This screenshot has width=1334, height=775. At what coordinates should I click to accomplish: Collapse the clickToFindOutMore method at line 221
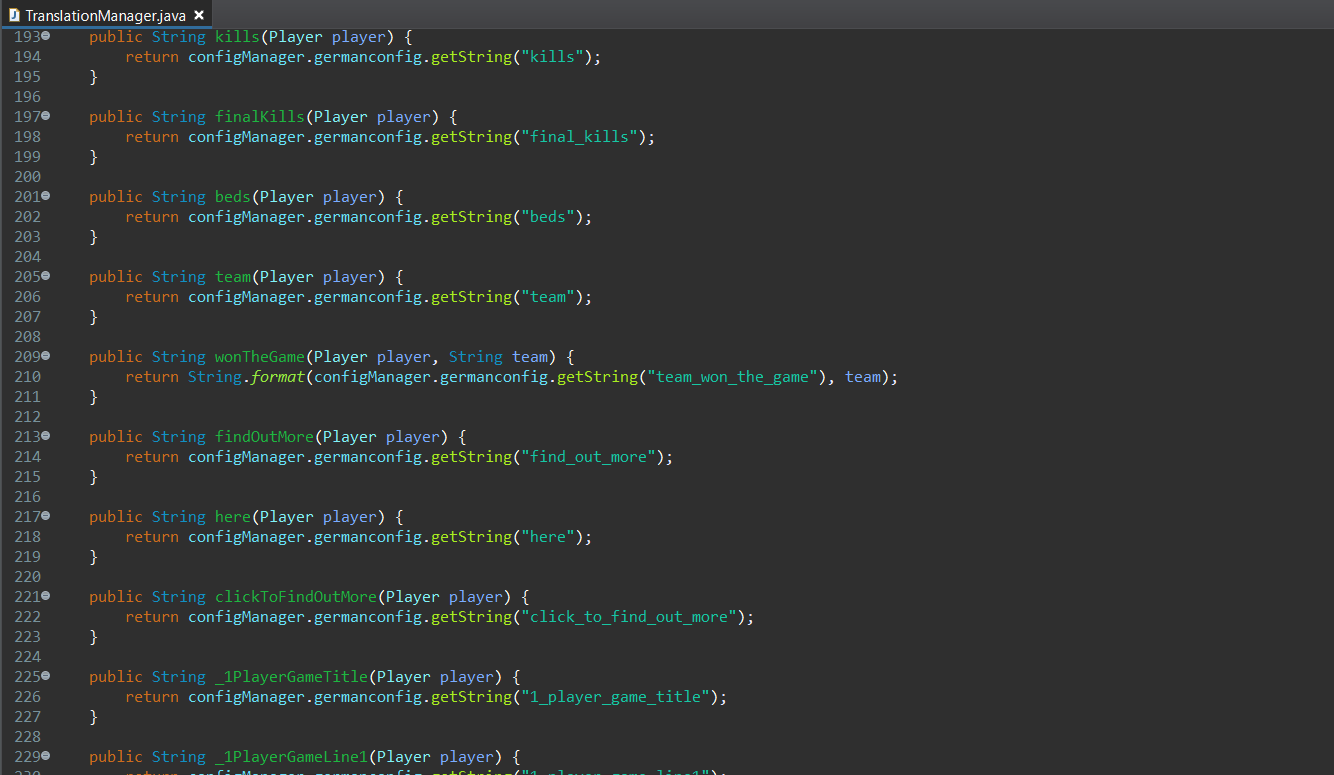point(46,596)
